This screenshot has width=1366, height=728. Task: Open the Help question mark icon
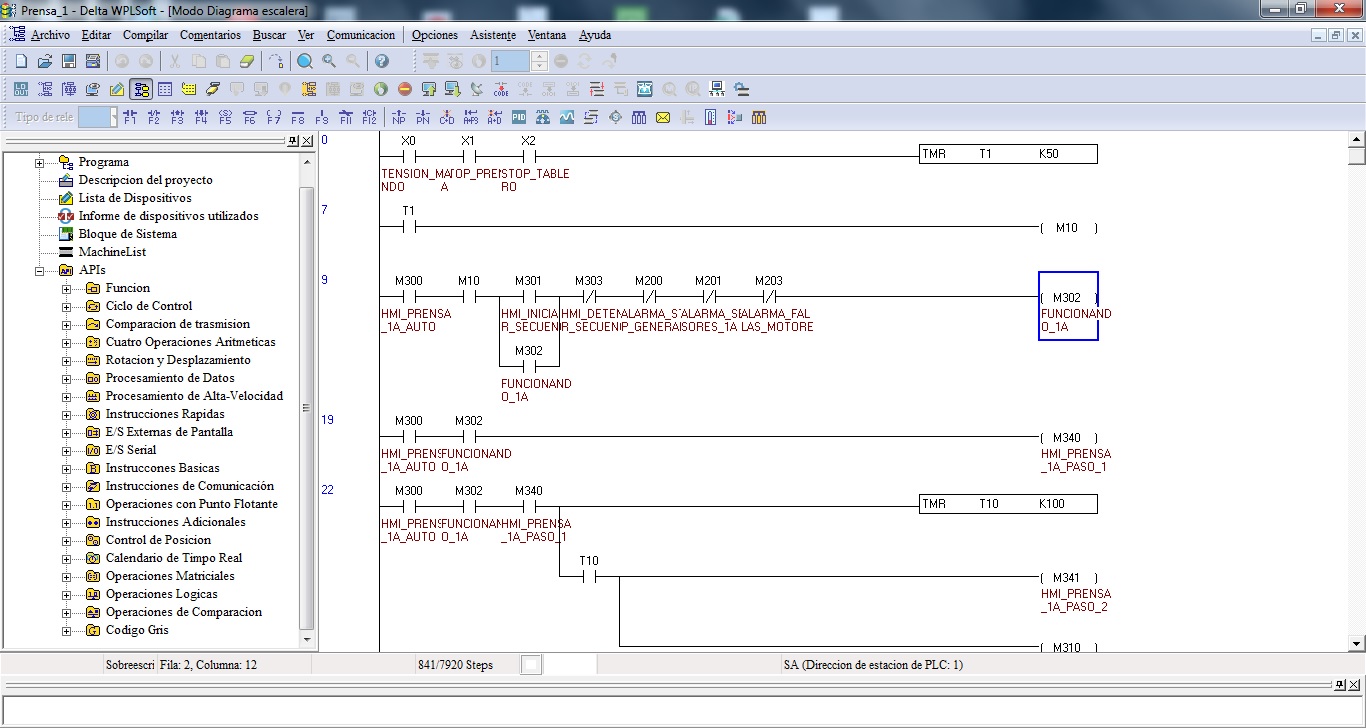point(381,61)
